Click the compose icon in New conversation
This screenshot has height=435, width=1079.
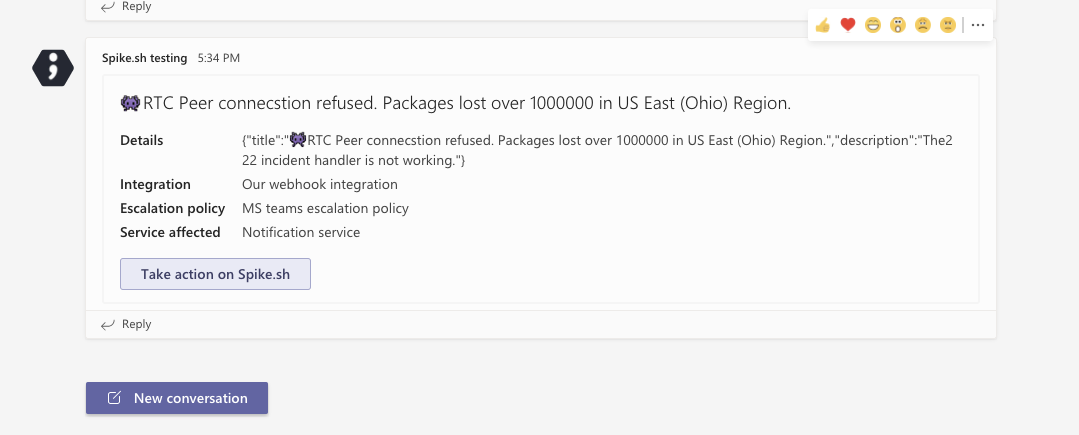(x=114, y=398)
